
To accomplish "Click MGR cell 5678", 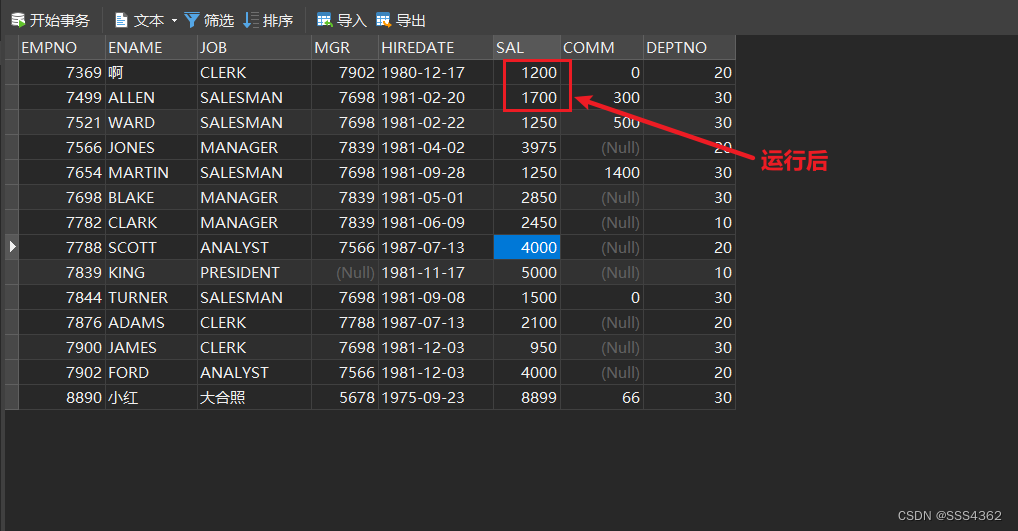I will [x=345, y=397].
